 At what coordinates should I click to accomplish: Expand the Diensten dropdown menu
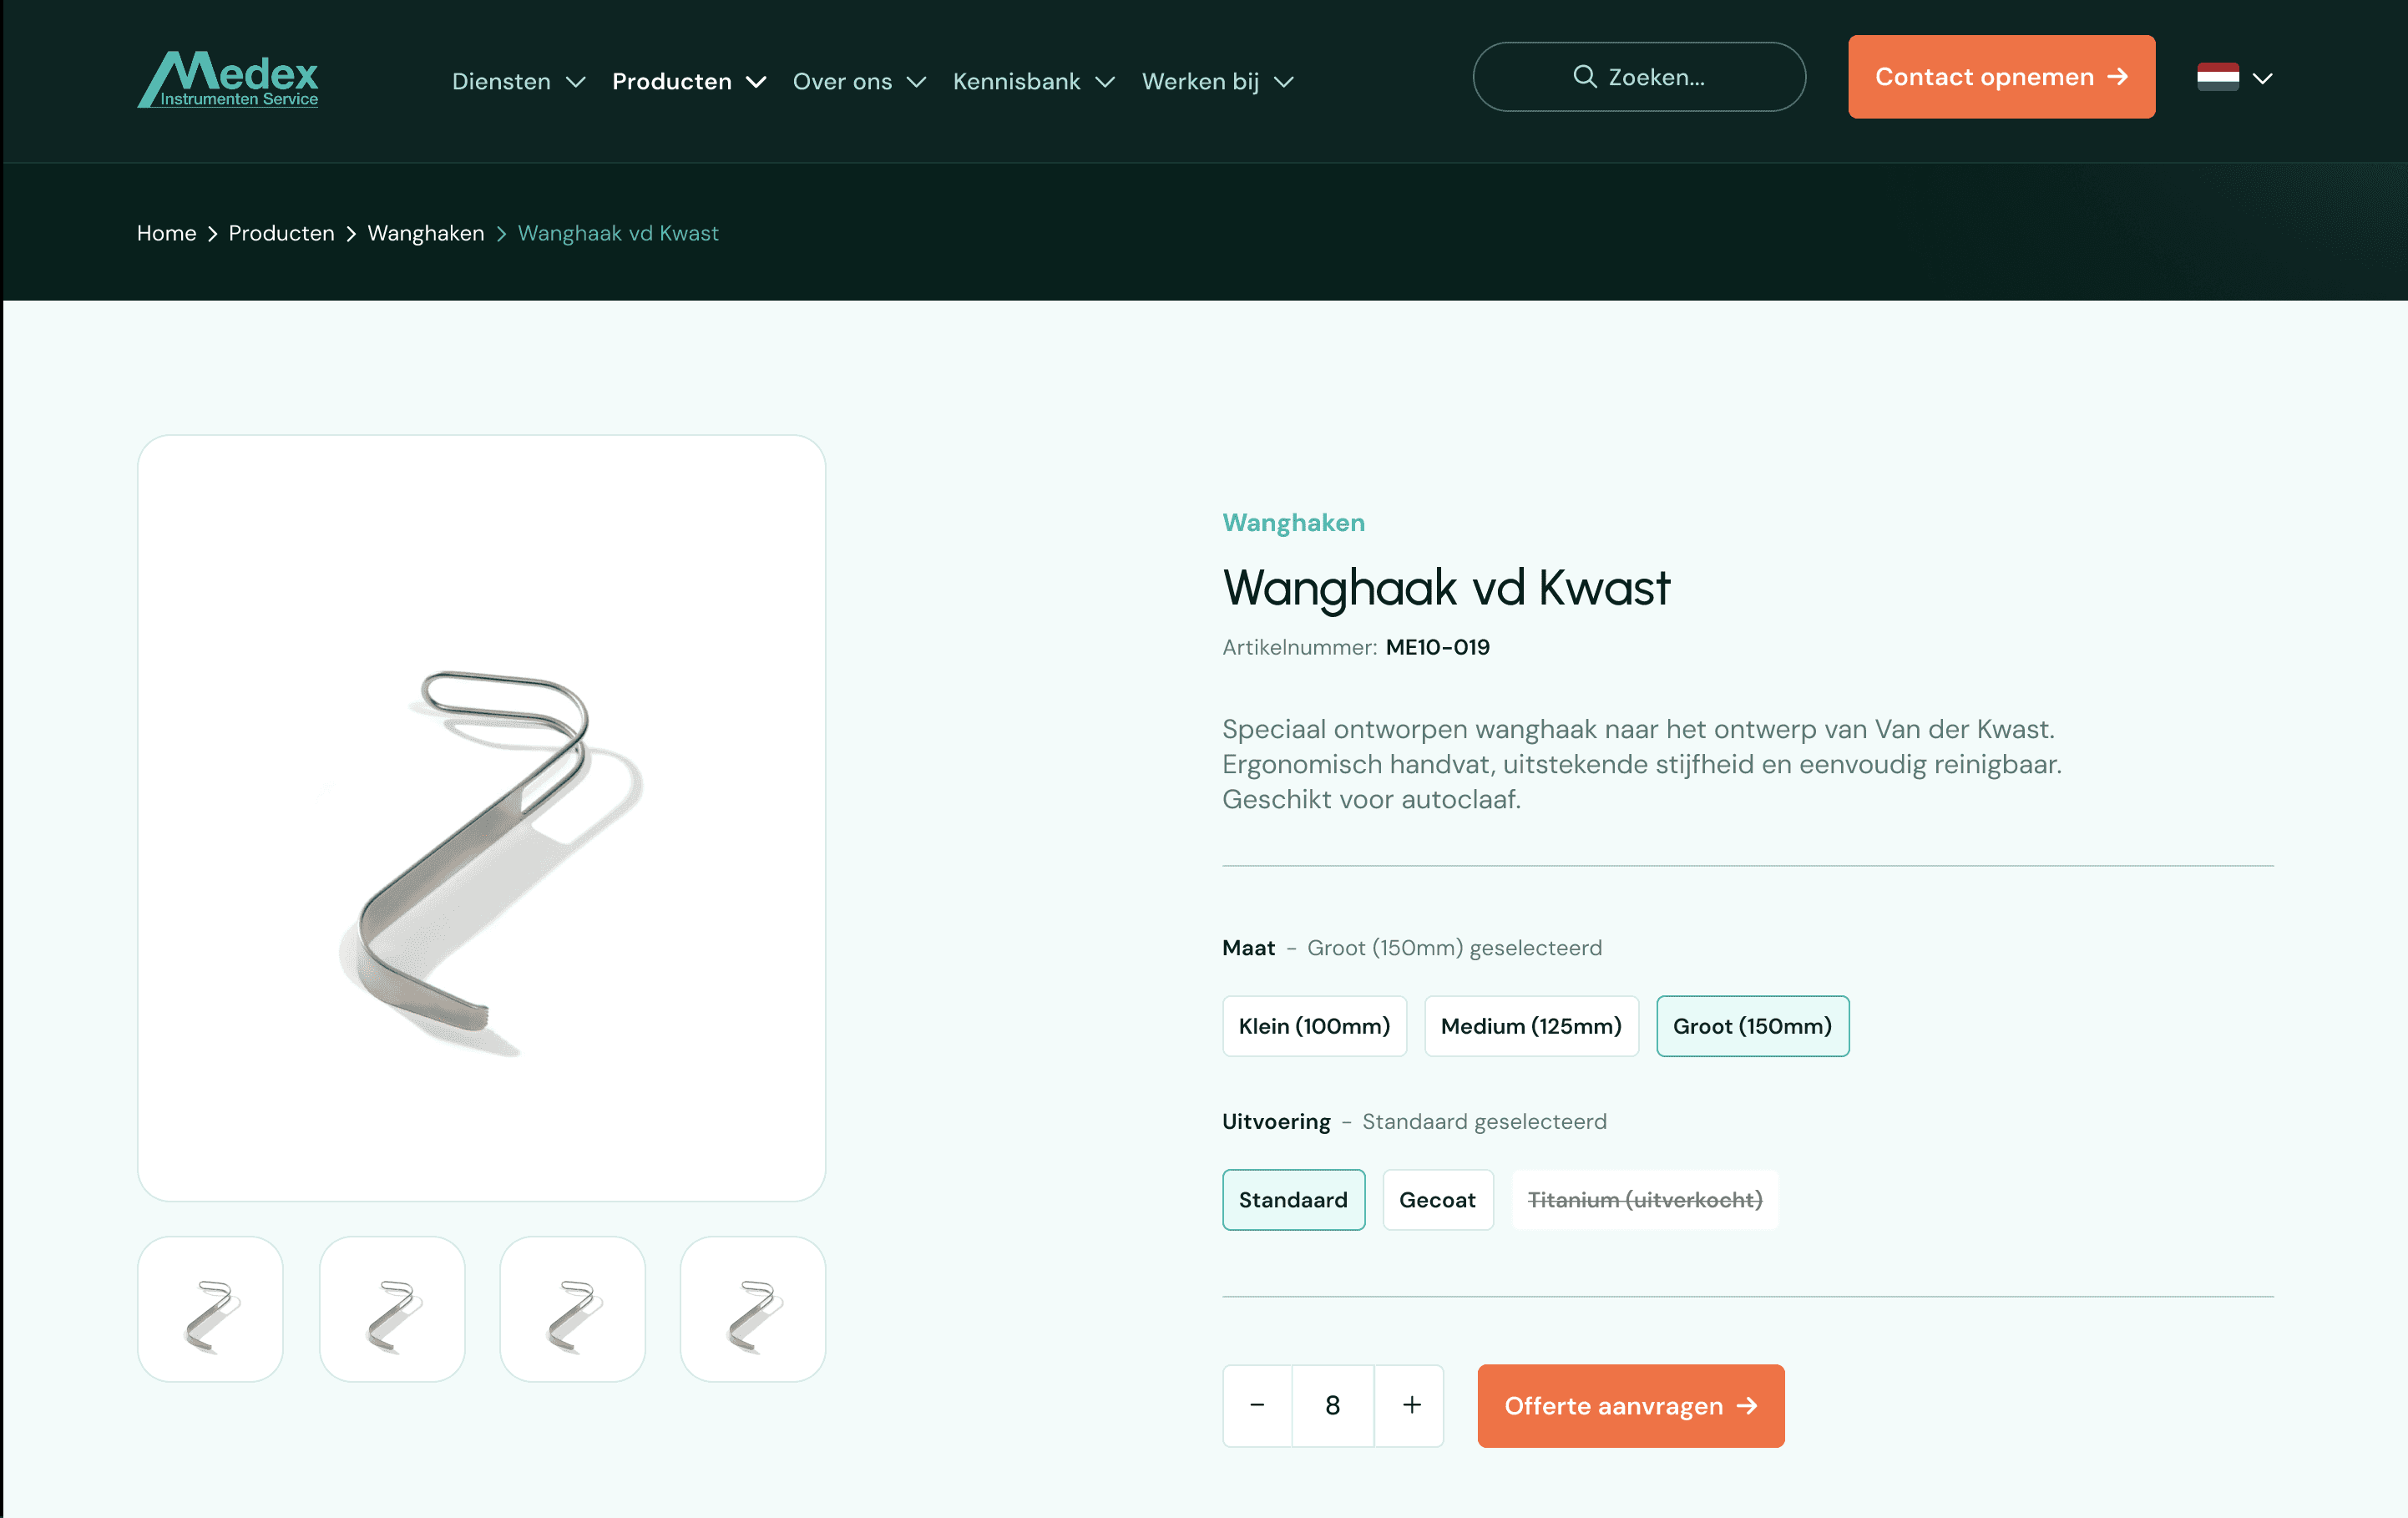click(518, 81)
